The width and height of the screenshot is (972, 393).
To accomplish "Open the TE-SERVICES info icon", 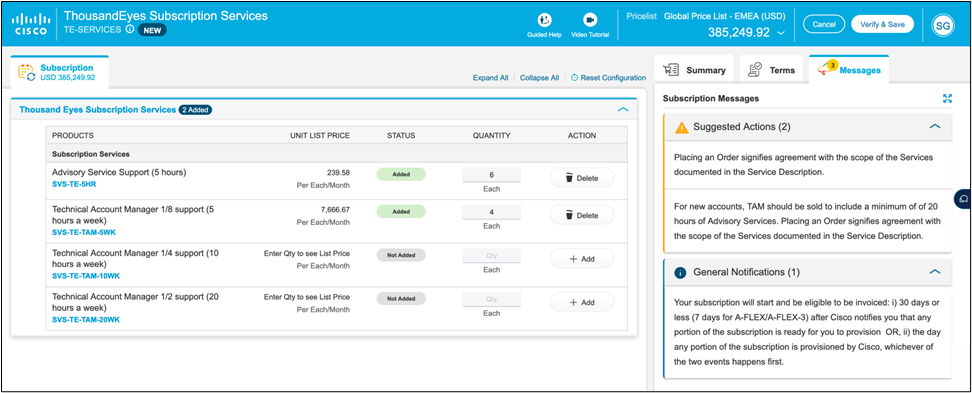I will coord(130,29).
